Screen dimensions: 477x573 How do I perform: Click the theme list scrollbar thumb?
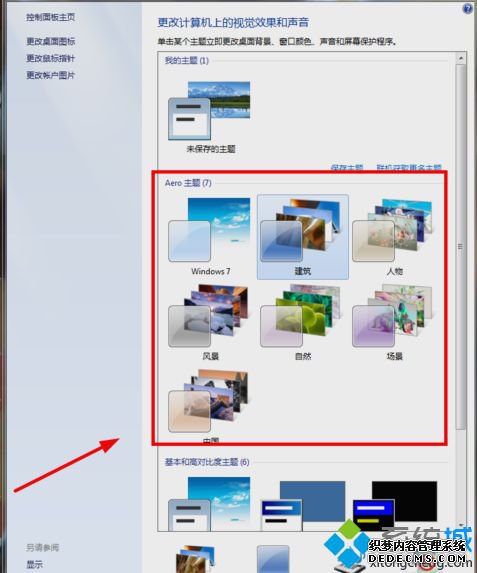point(461,247)
